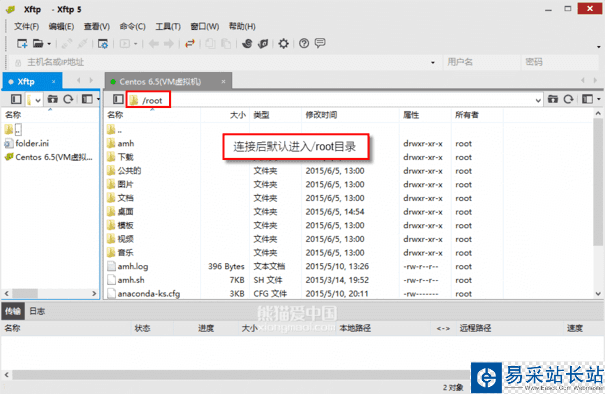Toggle the local pane folder tree icon
The height and width of the screenshot is (394, 605).
(x=16, y=100)
